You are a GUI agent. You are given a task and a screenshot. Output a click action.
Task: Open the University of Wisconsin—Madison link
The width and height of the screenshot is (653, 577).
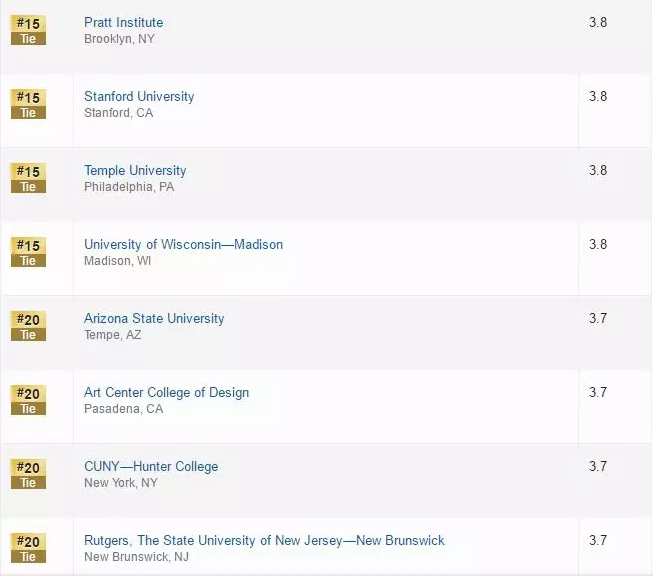[x=183, y=244]
